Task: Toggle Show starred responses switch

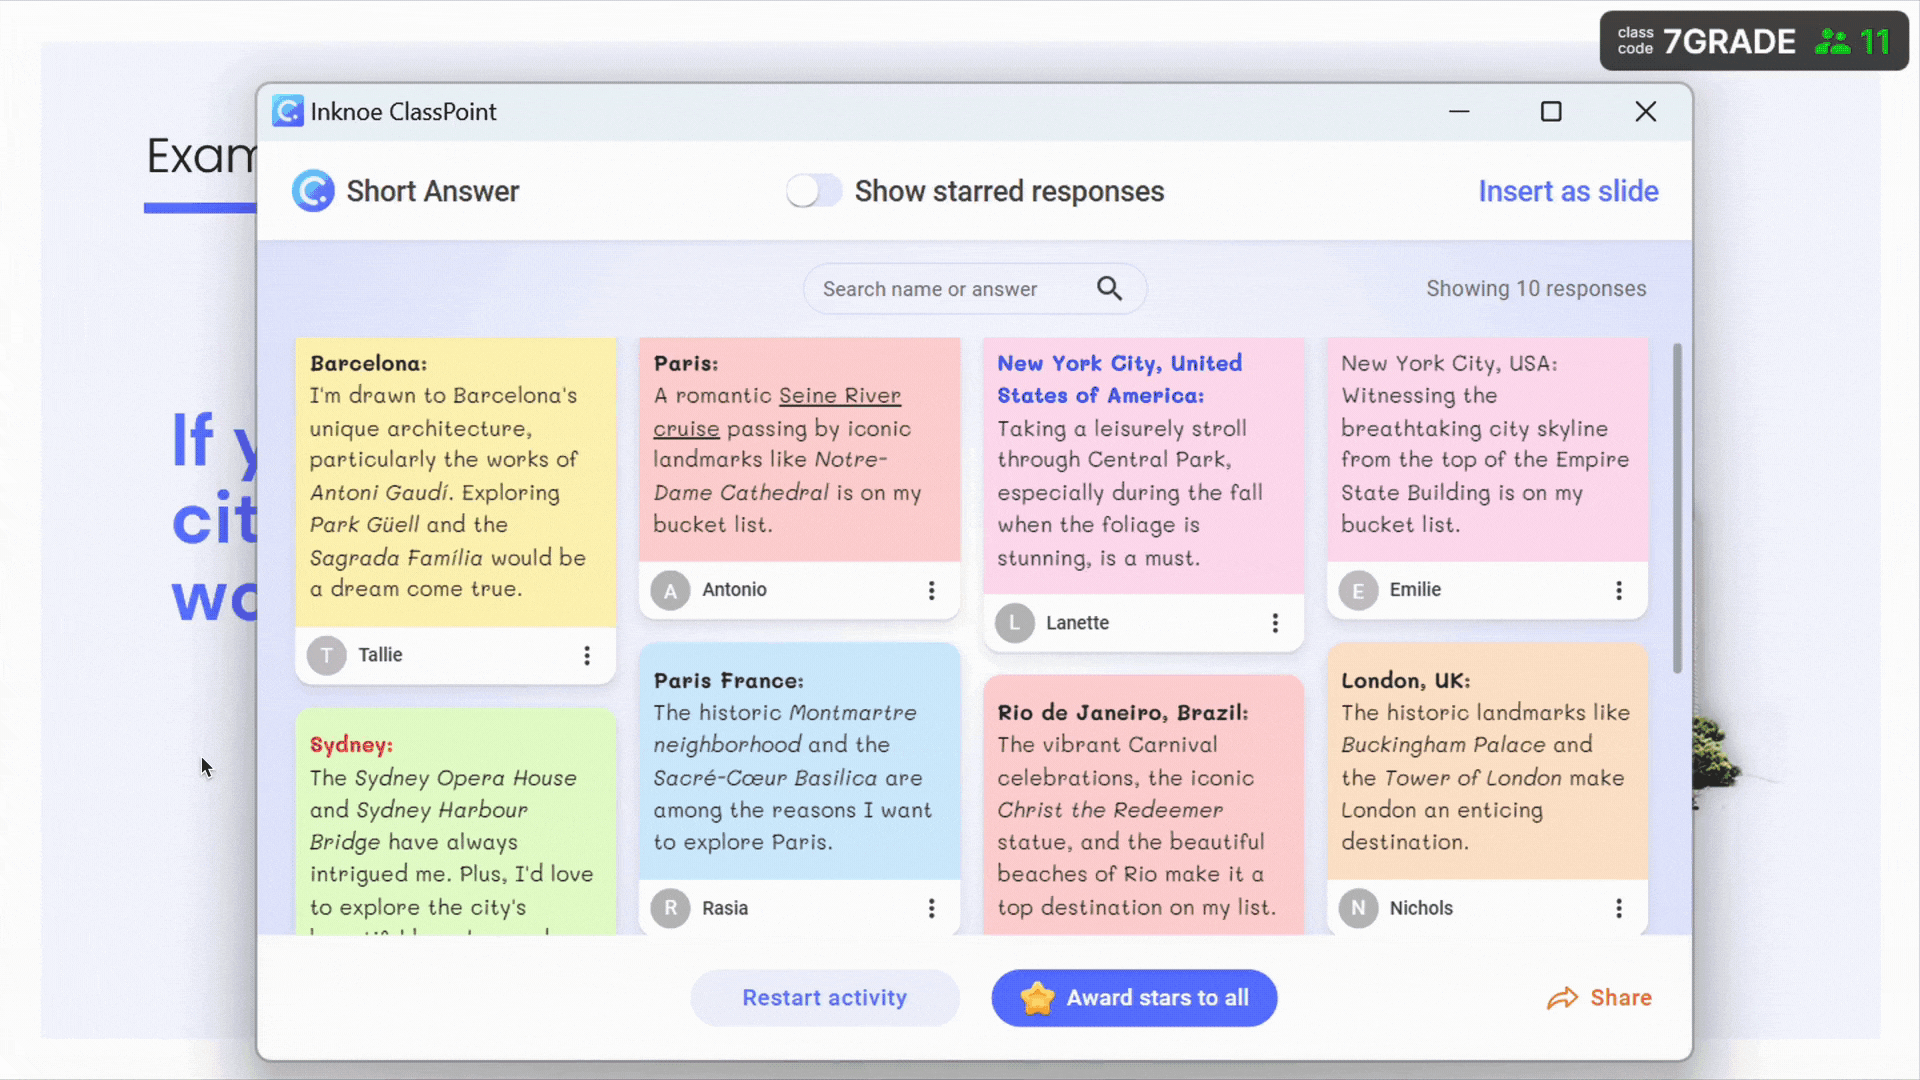Action: [x=814, y=191]
